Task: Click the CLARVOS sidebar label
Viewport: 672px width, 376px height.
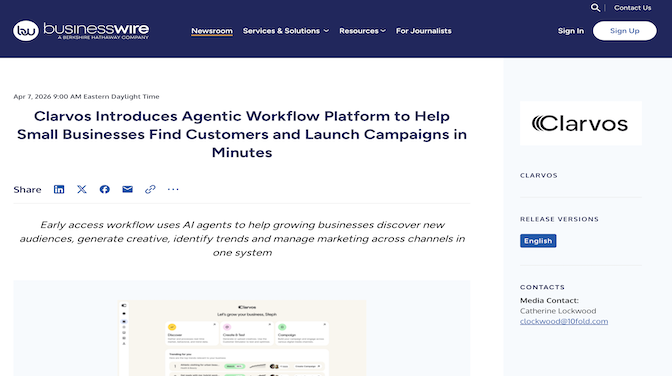Action: point(539,175)
